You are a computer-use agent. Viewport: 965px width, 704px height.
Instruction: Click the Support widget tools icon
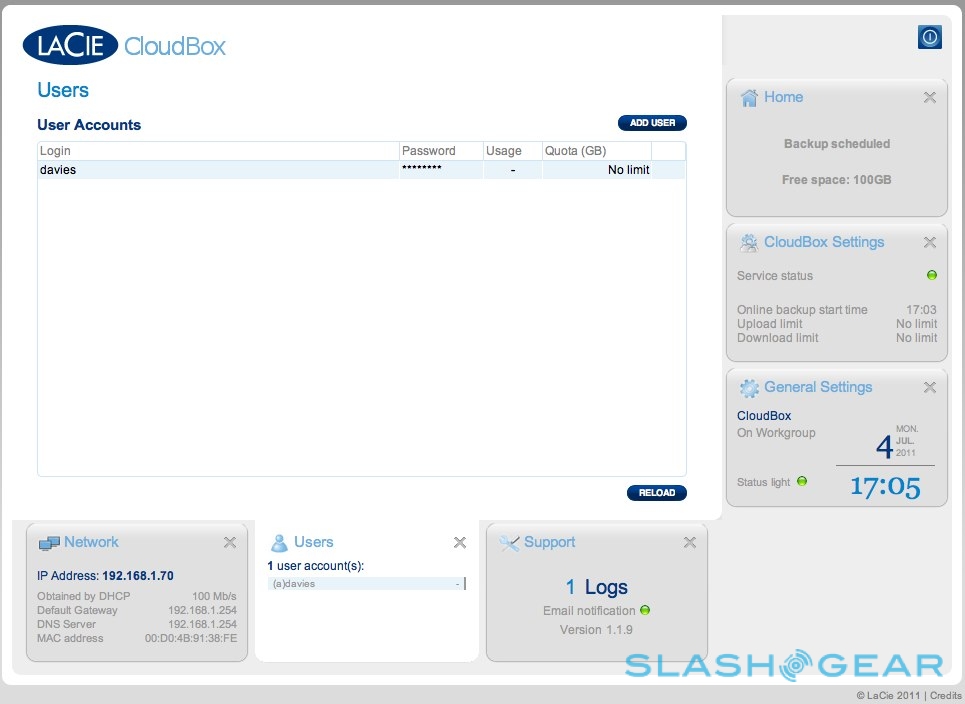pos(509,543)
